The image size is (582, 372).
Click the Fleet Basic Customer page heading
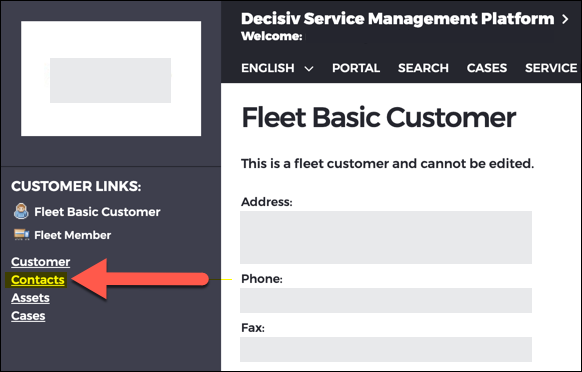tap(379, 118)
